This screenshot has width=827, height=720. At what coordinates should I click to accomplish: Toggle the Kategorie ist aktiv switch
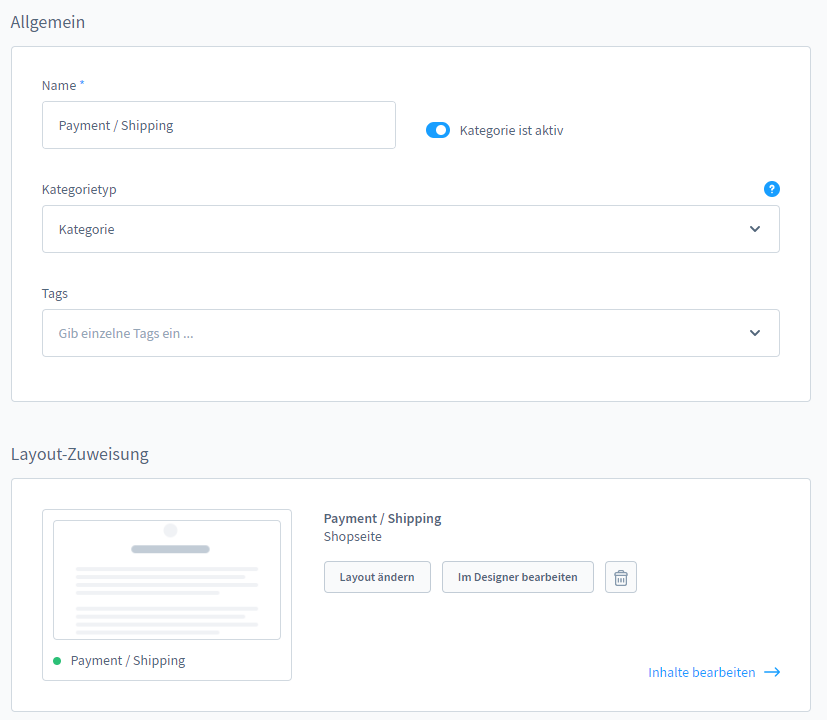437,130
